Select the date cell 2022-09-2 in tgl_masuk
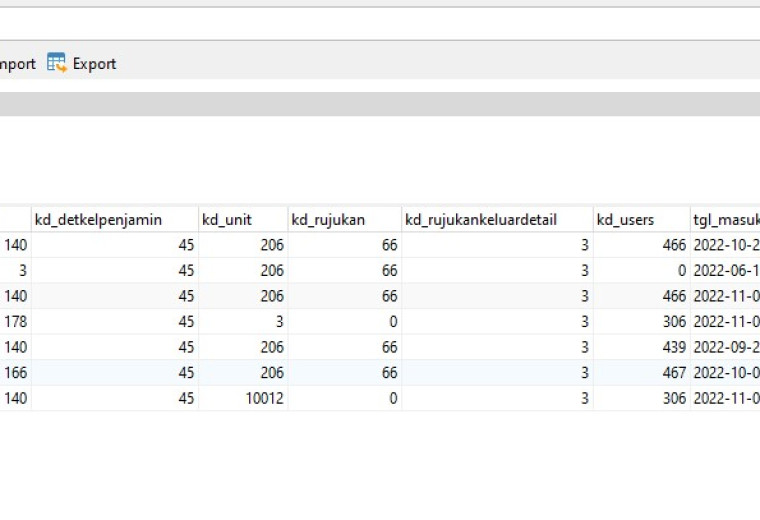 (725, 347)
